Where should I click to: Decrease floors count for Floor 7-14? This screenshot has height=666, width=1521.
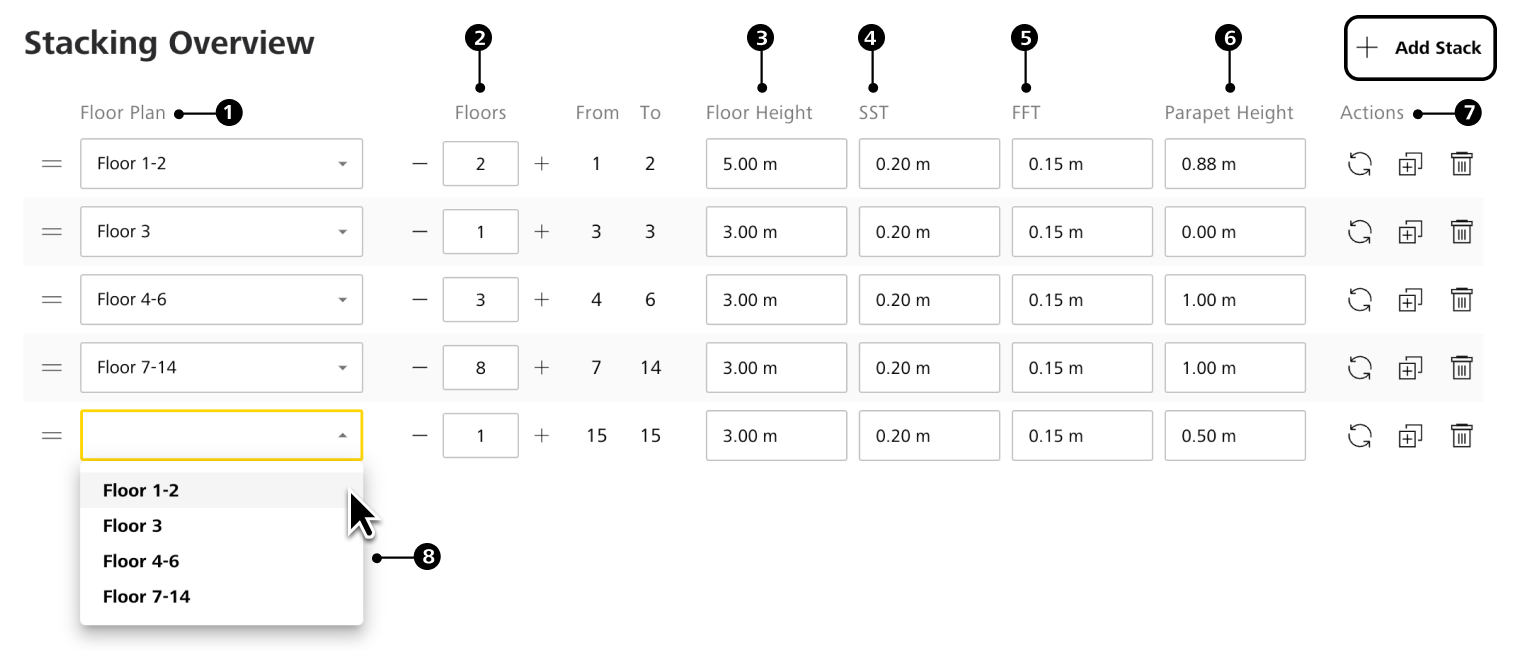click(x=420, y=368)
